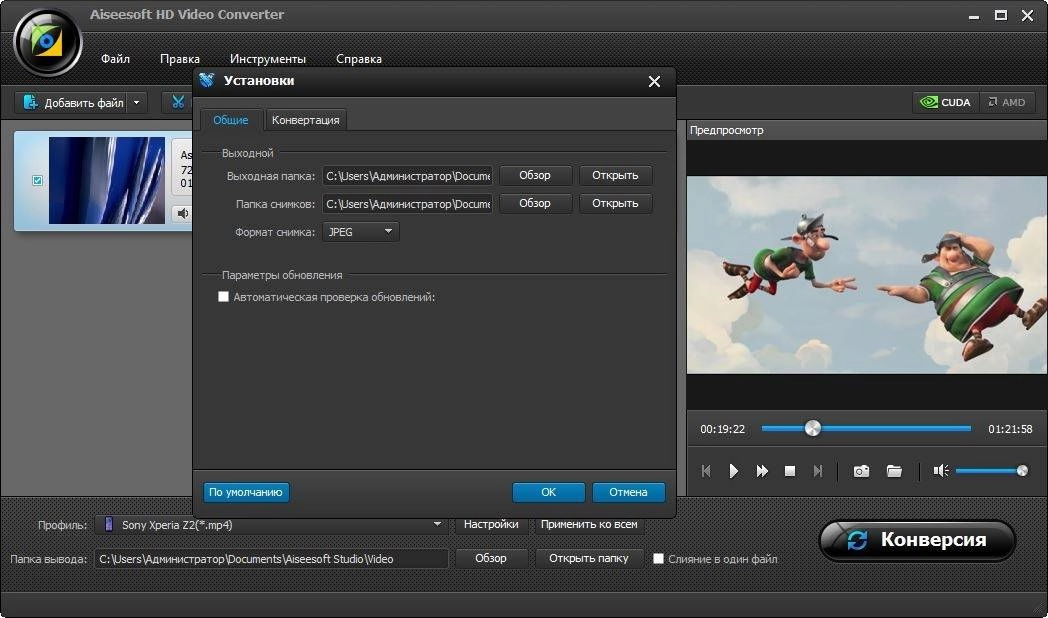Image resolution: width=1048 pixels, height=618 pixels.
Task: Click the Sony Xperia phone profile icon
Action: coord(108,524)
